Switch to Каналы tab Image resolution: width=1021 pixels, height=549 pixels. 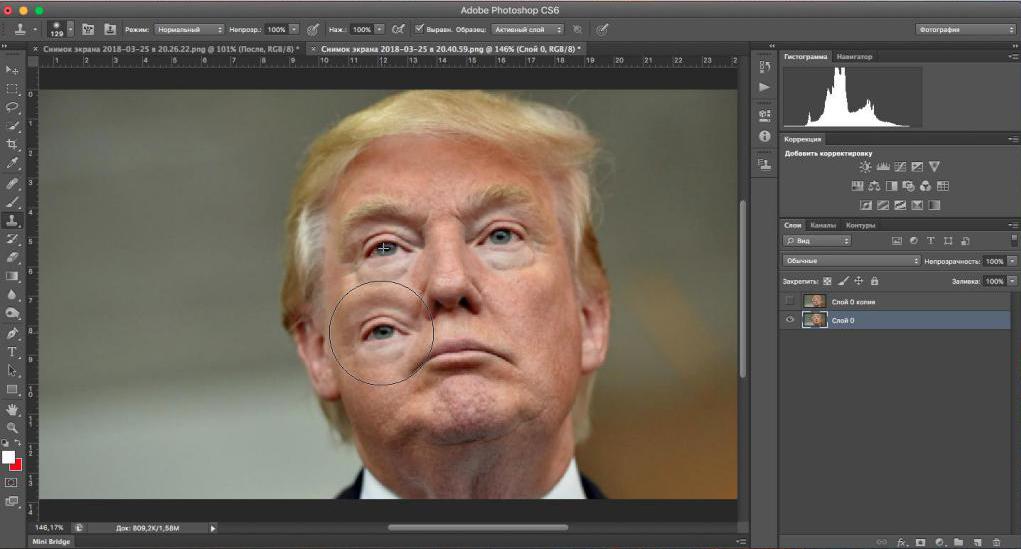(823, 225)
